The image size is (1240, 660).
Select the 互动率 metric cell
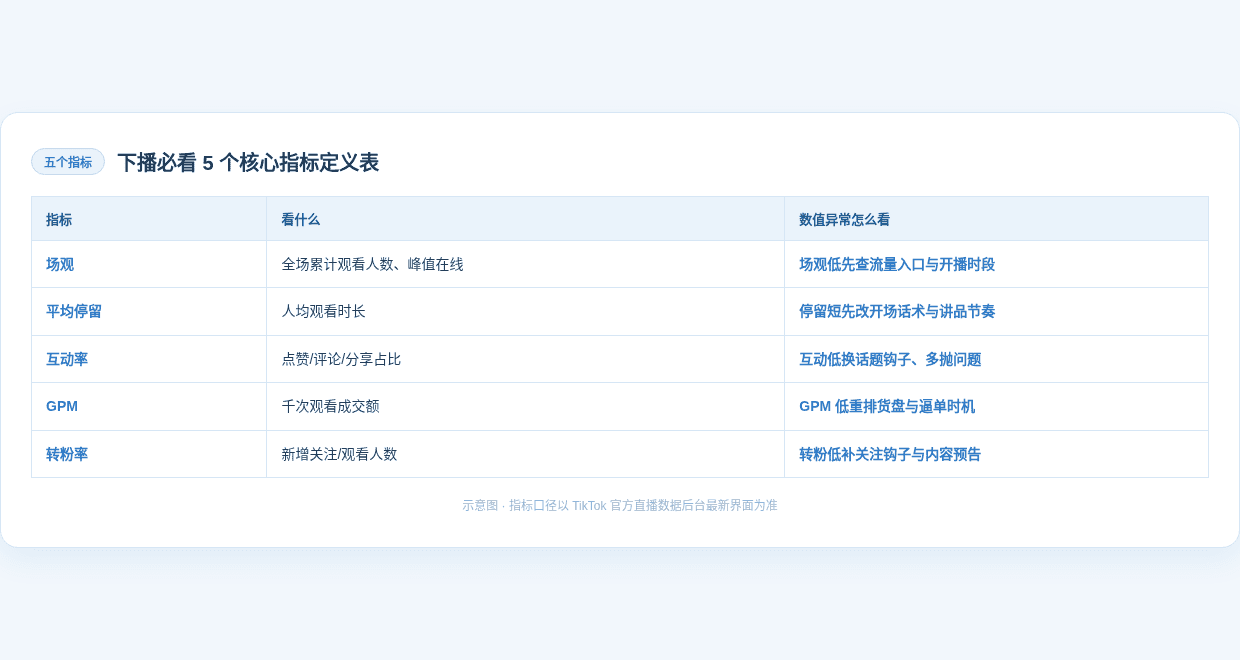[x=149, y=359]
